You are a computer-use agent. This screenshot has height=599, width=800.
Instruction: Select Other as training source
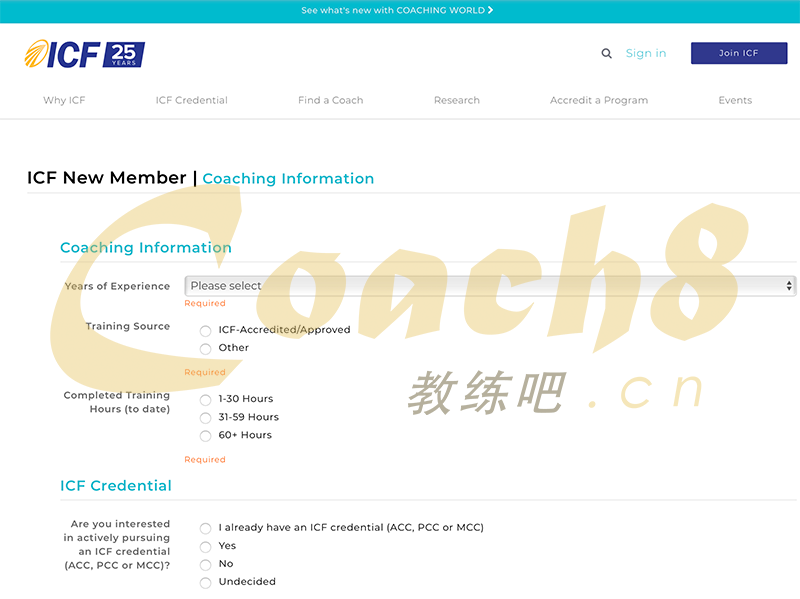pyautogui.click(x=206, y=349)
